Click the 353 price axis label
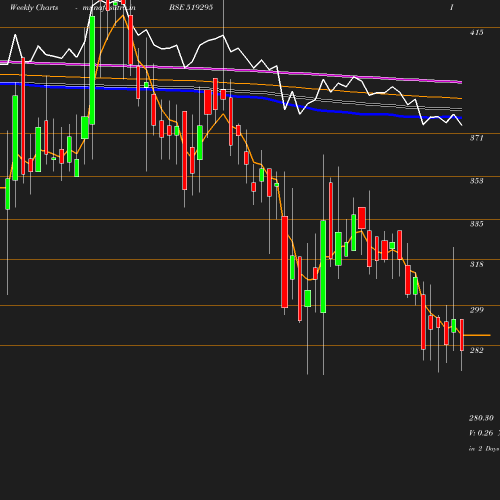500x500 pixels. [476, 181]
